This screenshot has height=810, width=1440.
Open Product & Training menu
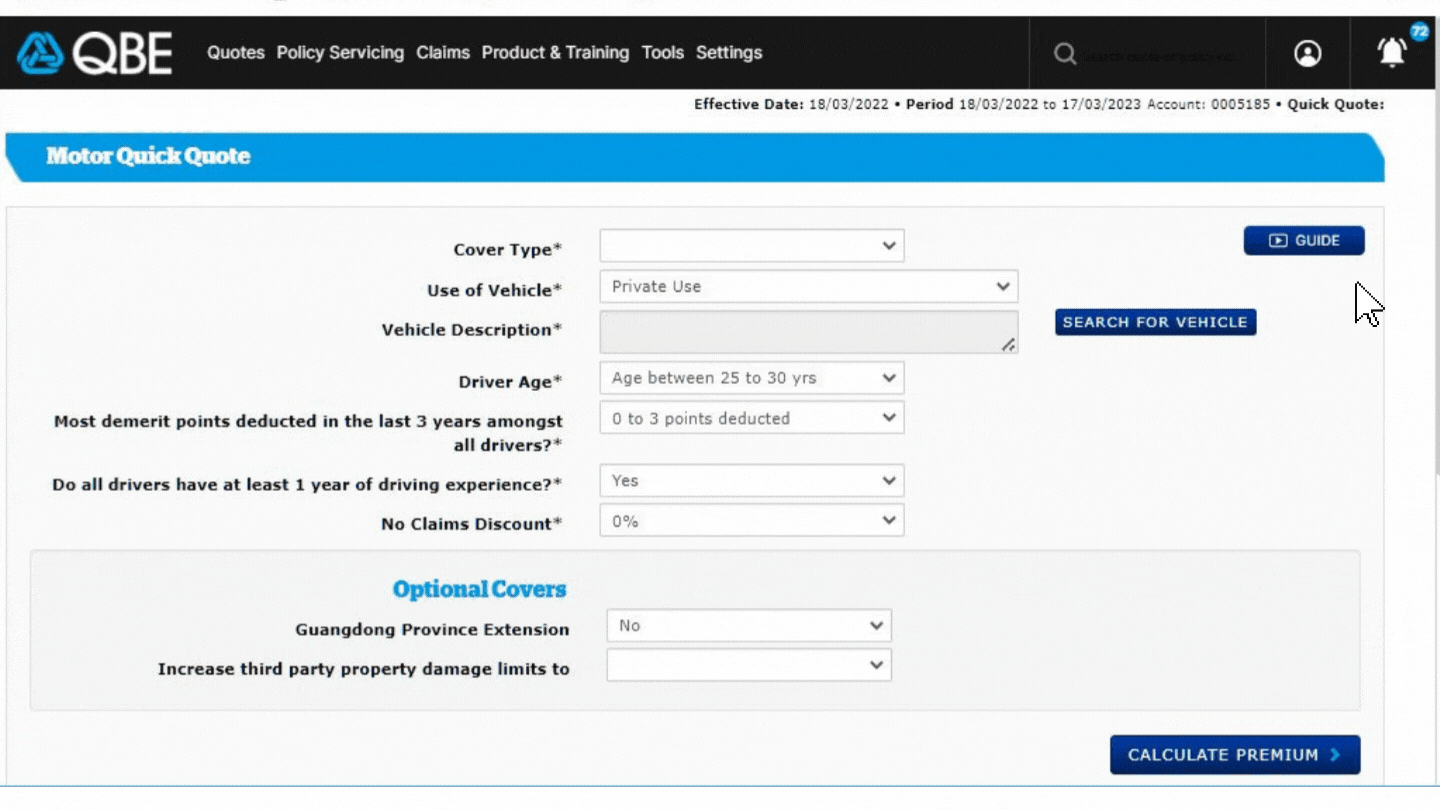(555, 53)
